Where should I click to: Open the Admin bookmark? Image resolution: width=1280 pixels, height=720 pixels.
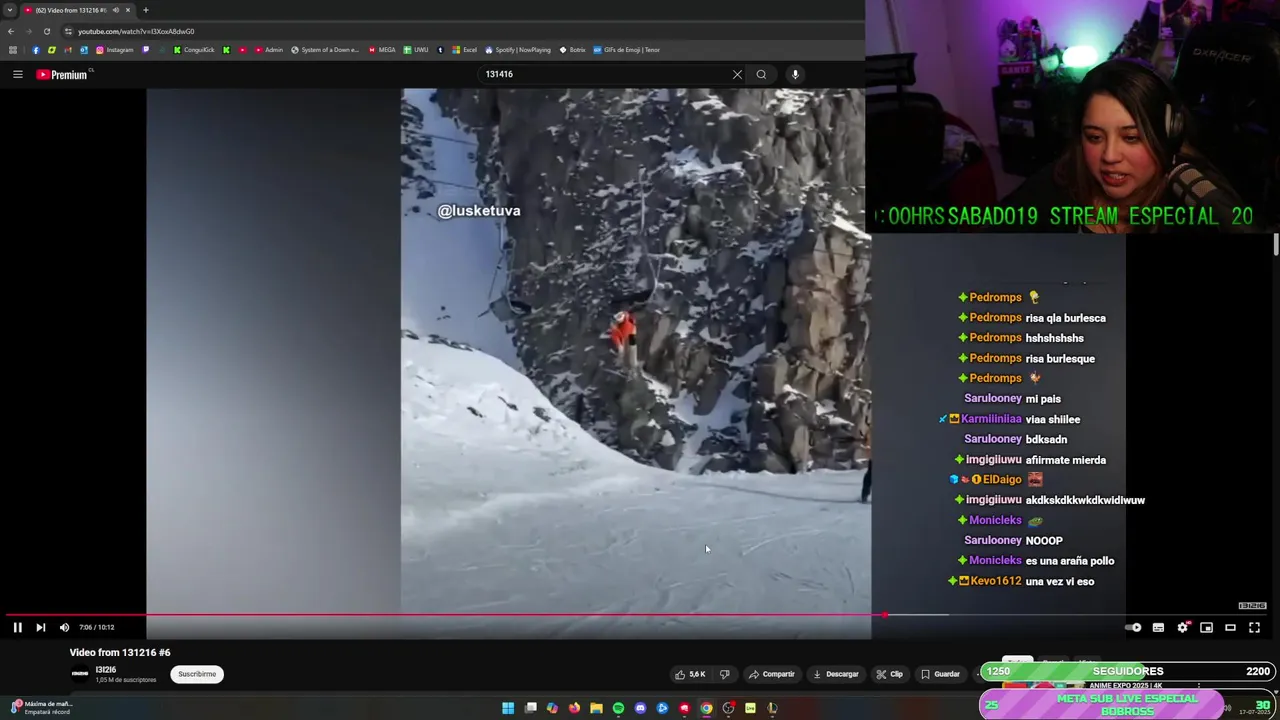(269, 50)
